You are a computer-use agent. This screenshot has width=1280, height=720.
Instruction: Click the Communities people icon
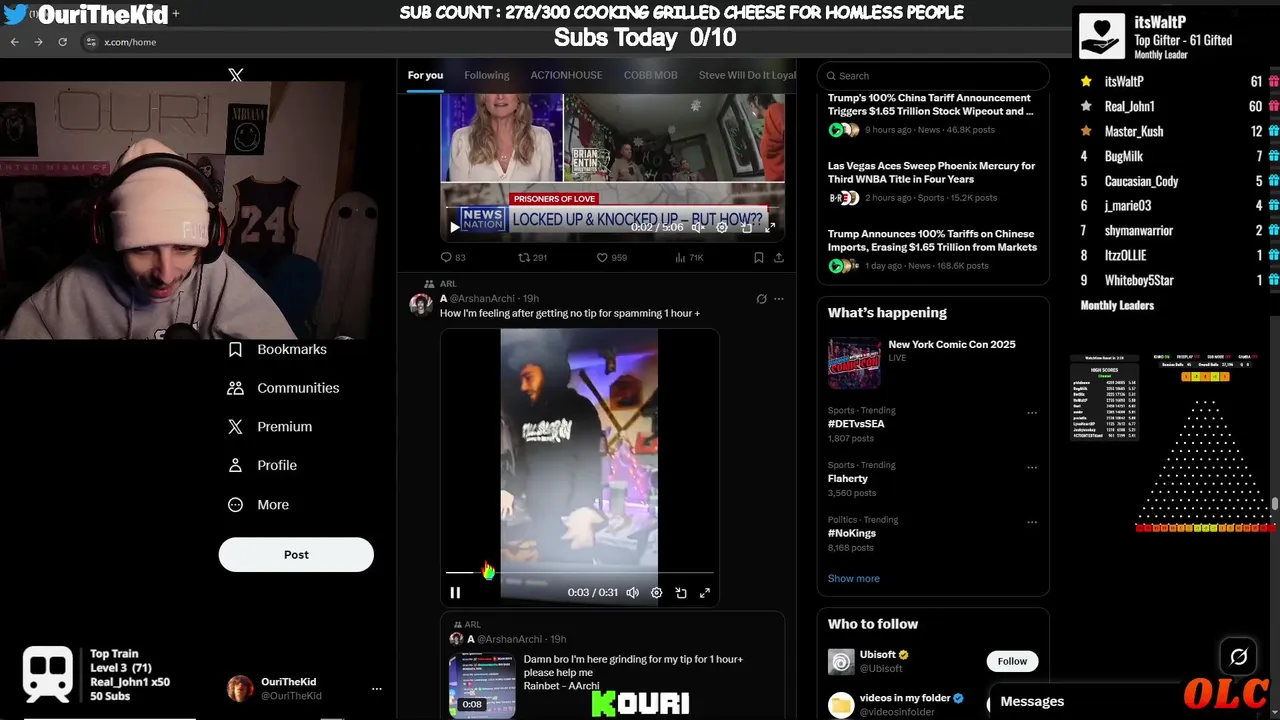tap(235, 388)
